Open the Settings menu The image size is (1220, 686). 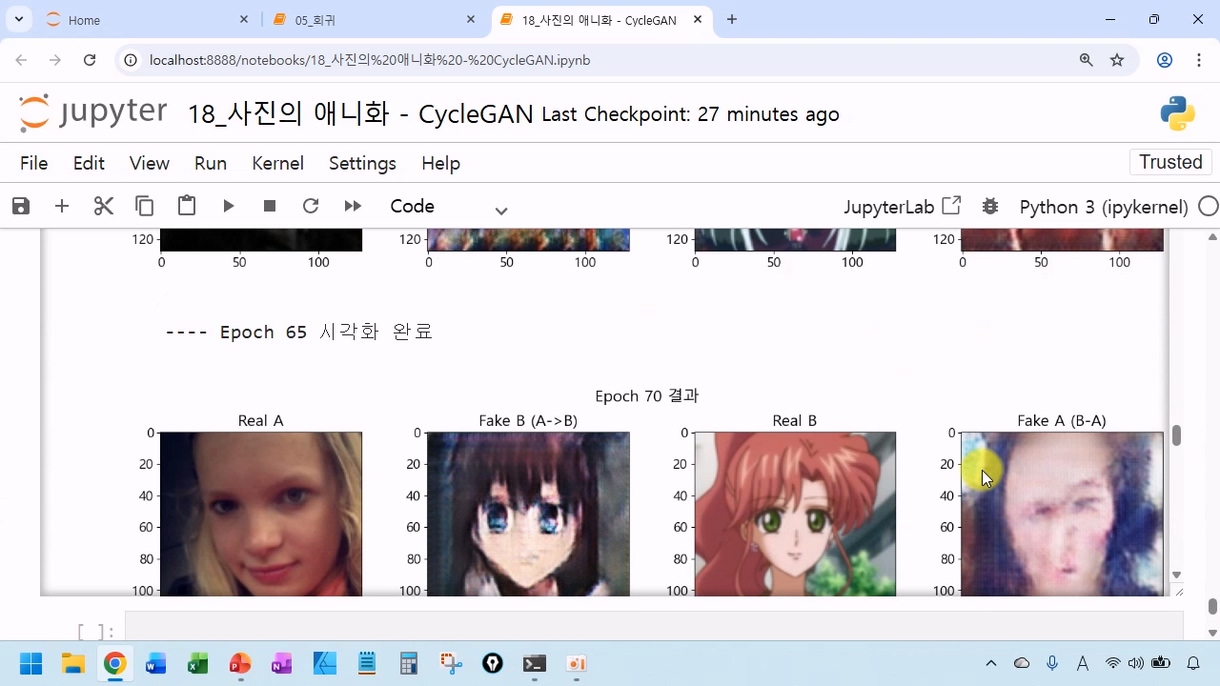[x=362, y=163]
